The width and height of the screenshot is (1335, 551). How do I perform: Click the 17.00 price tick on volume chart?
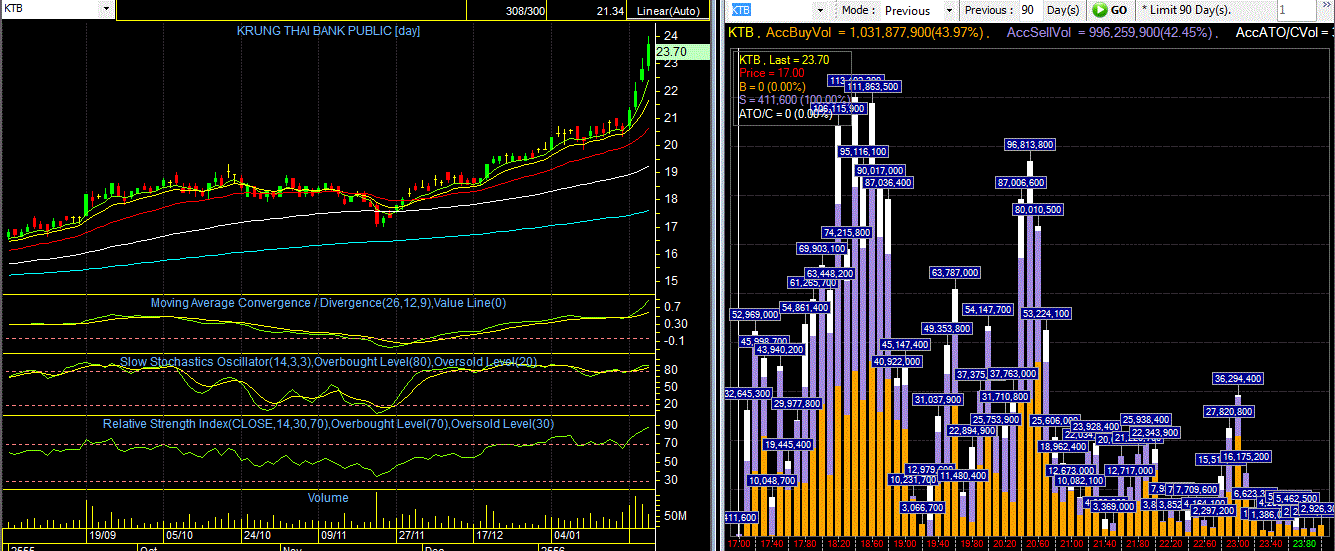coord(739,544)
